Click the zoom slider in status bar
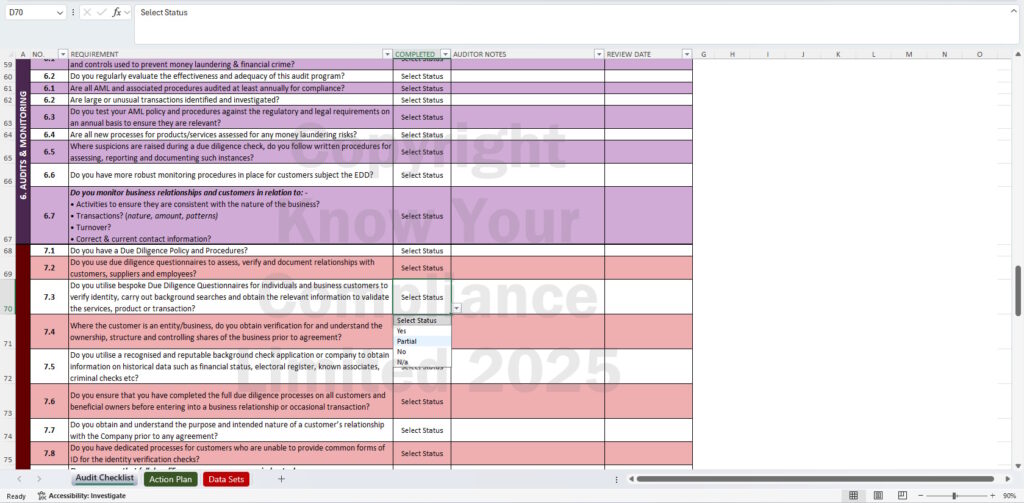1024x503 pixels. click(955, 495)
